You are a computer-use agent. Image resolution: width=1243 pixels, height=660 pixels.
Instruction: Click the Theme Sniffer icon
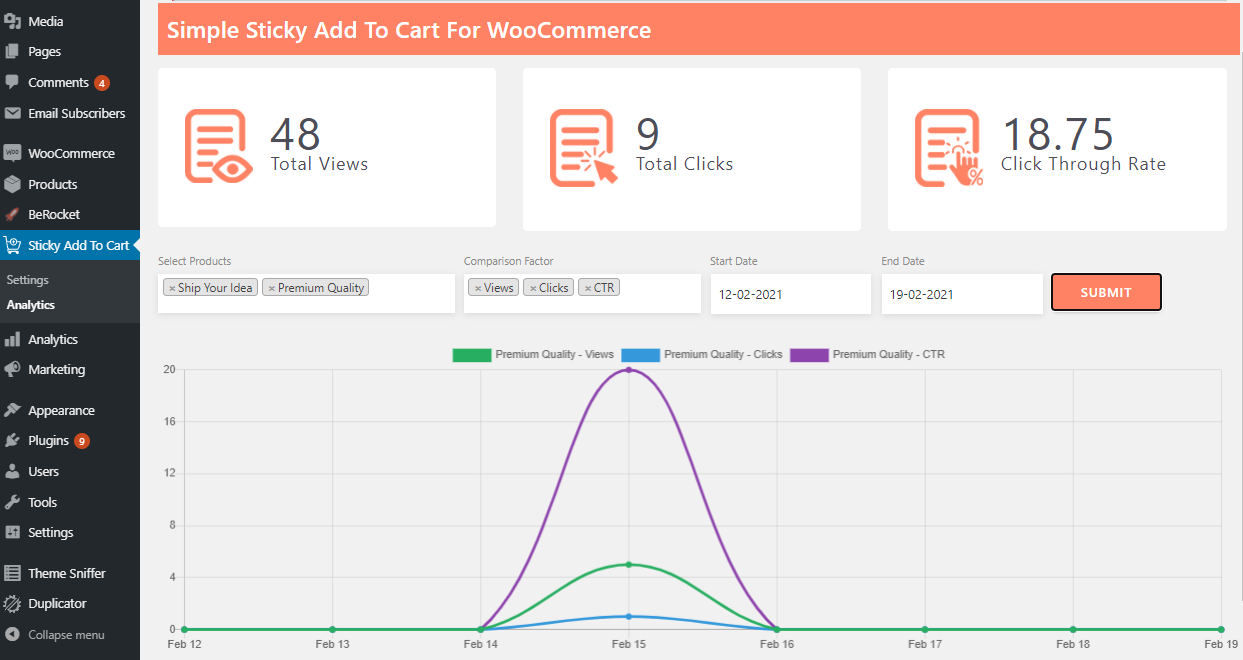click(x=12, y=573)
